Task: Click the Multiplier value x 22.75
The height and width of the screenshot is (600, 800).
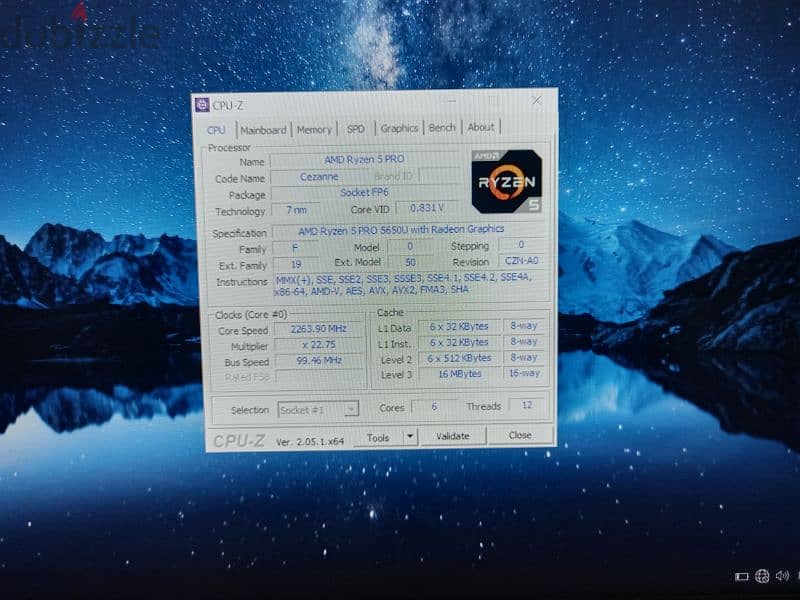Action: pos(319,345)
